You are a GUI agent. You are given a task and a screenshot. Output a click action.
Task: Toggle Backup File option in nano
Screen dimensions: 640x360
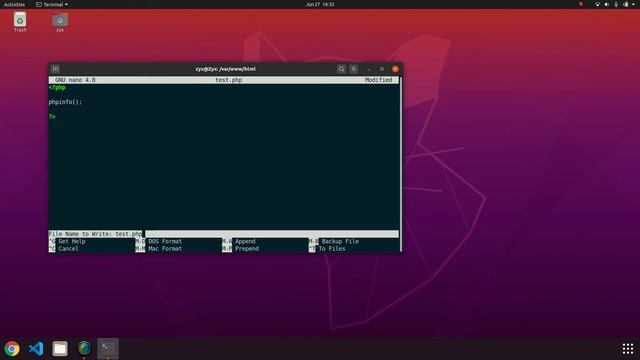(x=334, y=242)
